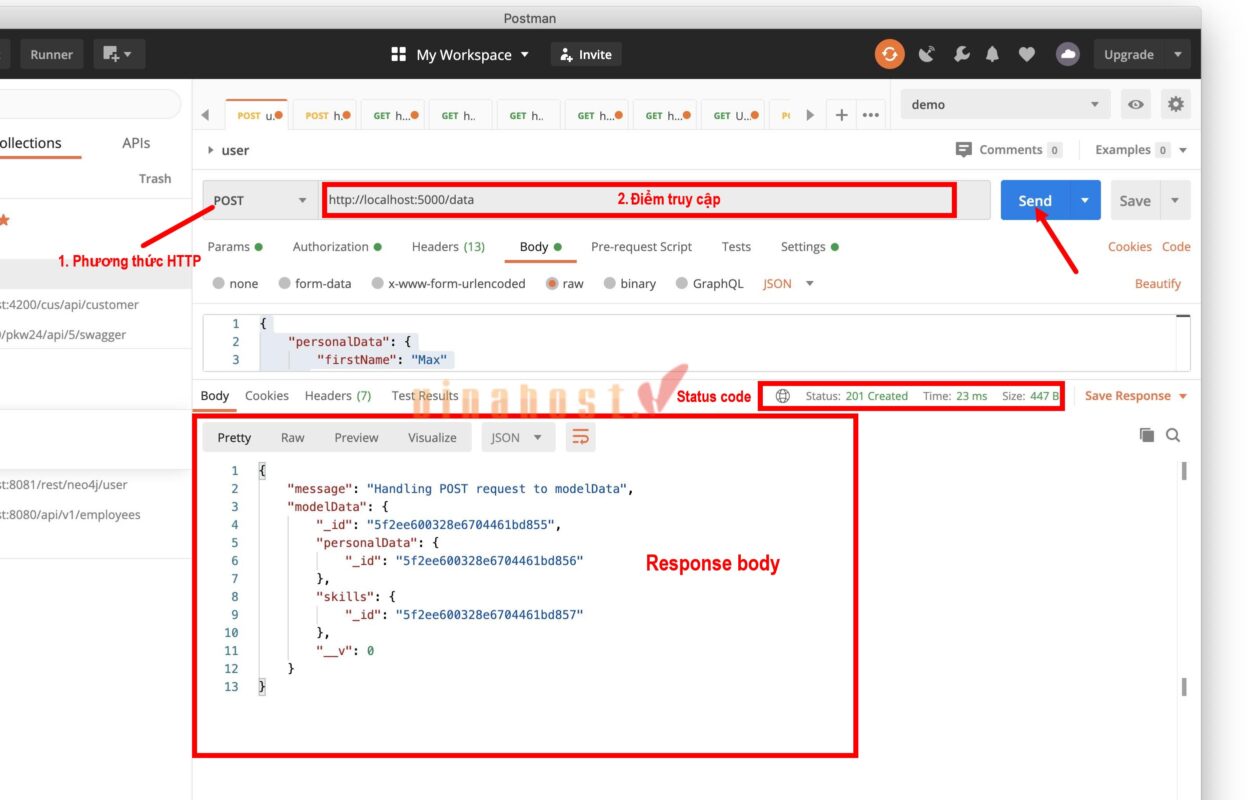Click the Save button
1257x800 pixels.
tap(1135, 200)
